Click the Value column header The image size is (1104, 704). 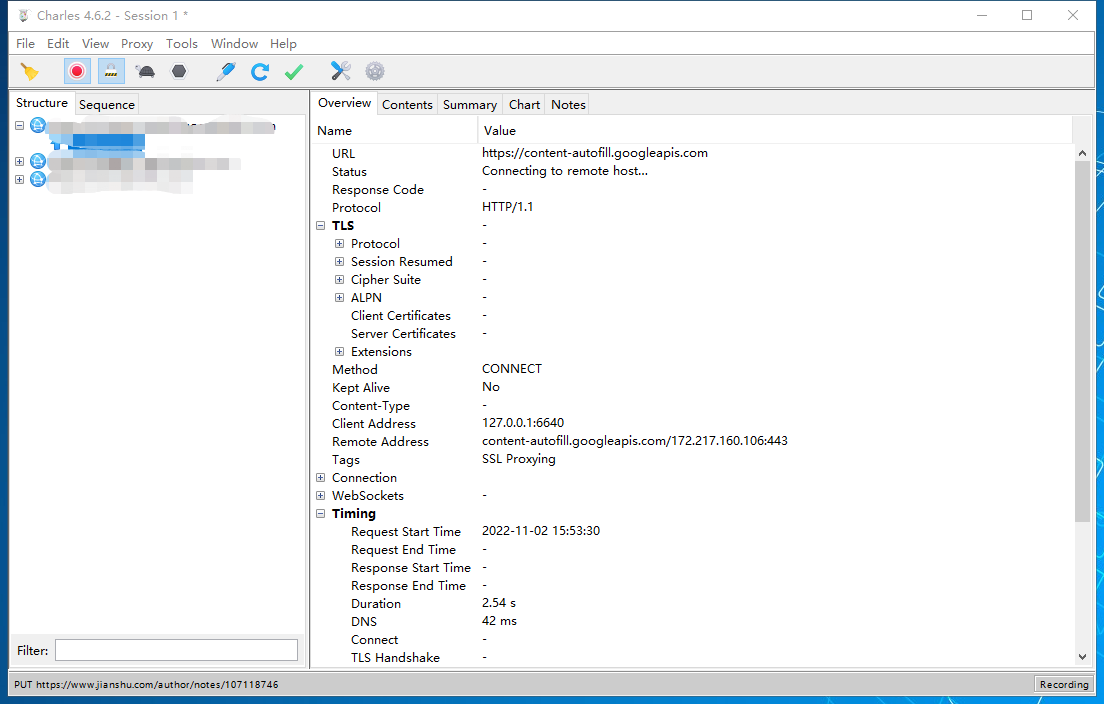click(775, 131)
